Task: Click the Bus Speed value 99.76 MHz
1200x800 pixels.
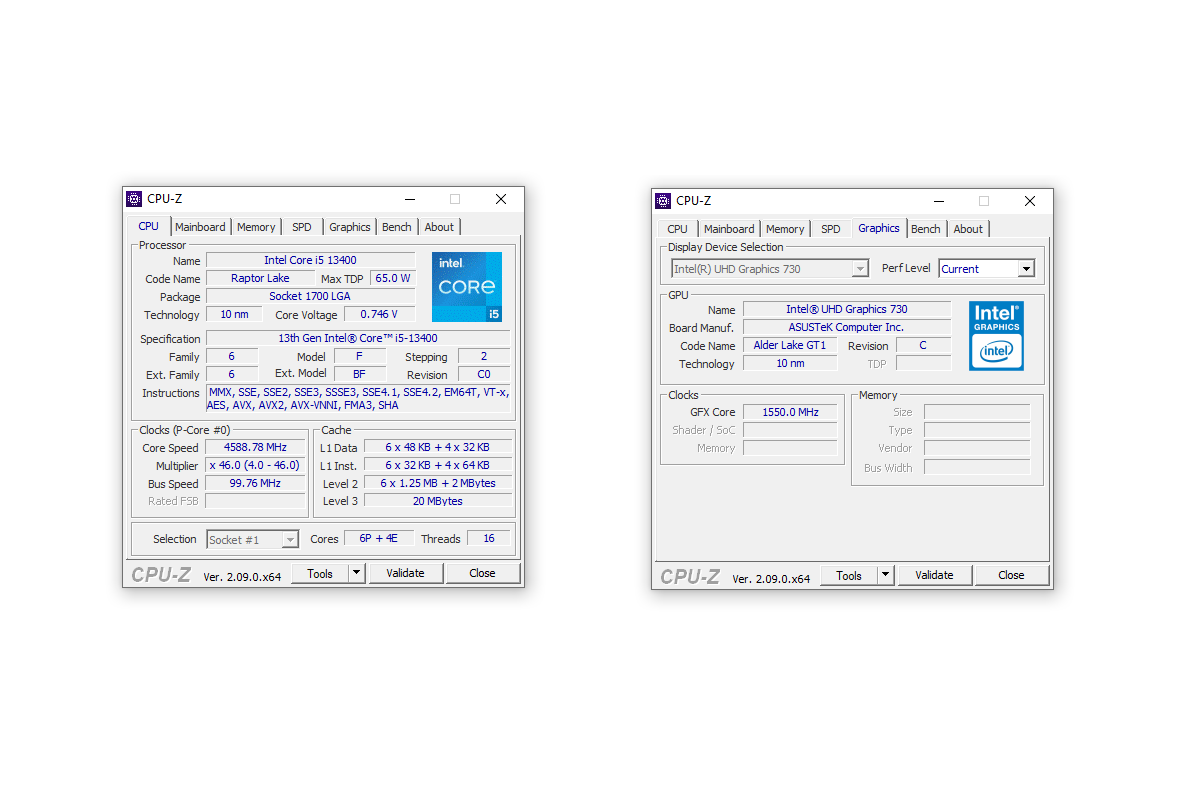Action: (255, 483)
